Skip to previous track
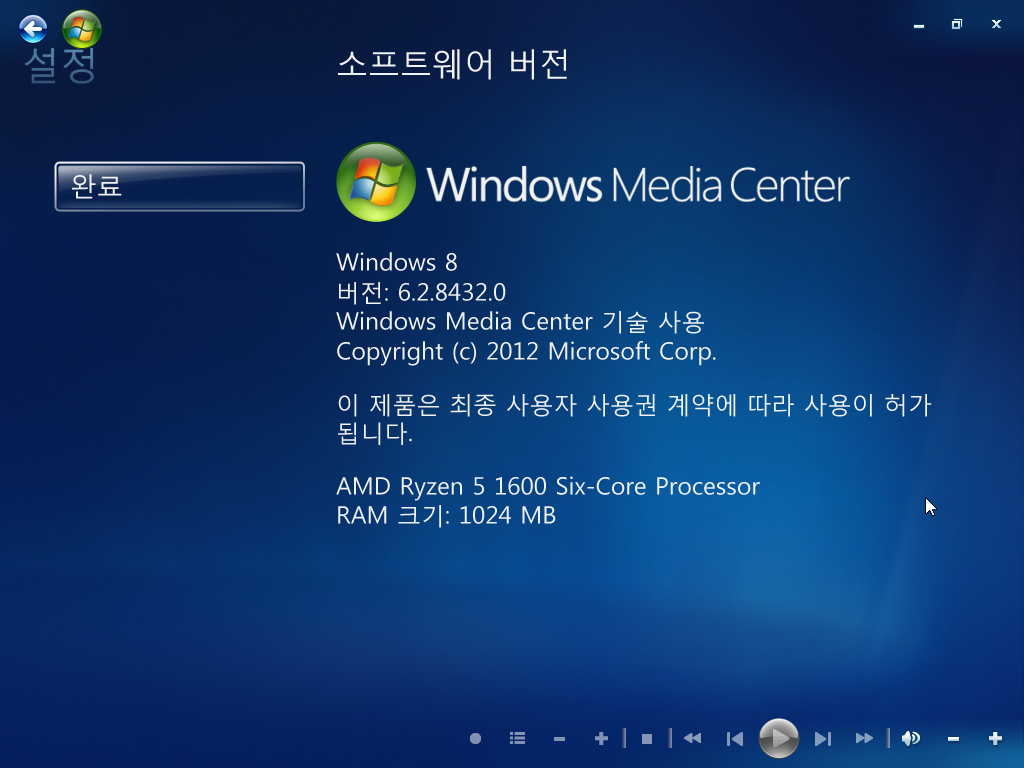The height and width of the screenshot is (768, 1024). tap(735, 739)
